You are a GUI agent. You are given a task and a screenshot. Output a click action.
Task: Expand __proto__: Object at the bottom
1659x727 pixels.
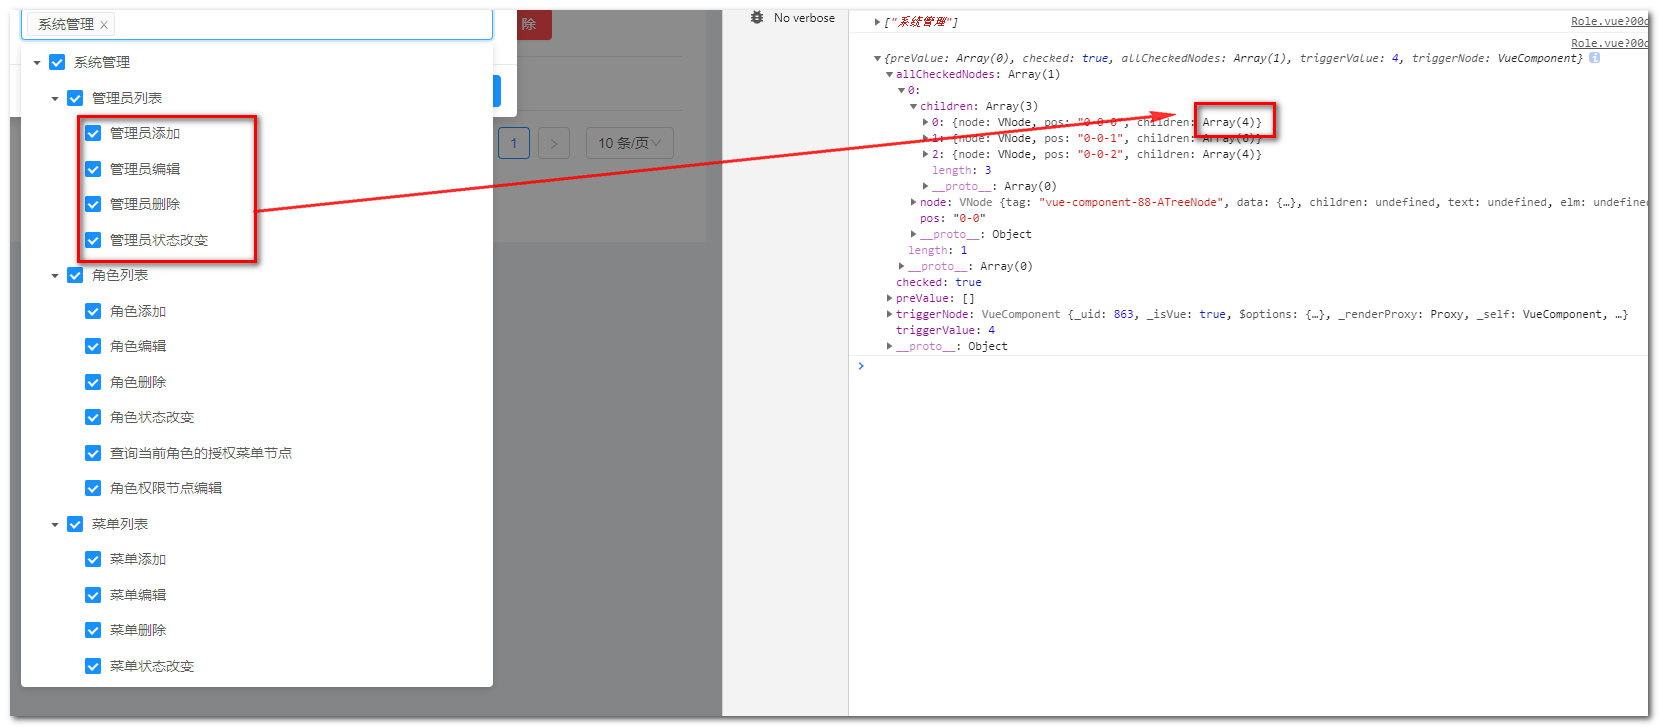(889, 347)
